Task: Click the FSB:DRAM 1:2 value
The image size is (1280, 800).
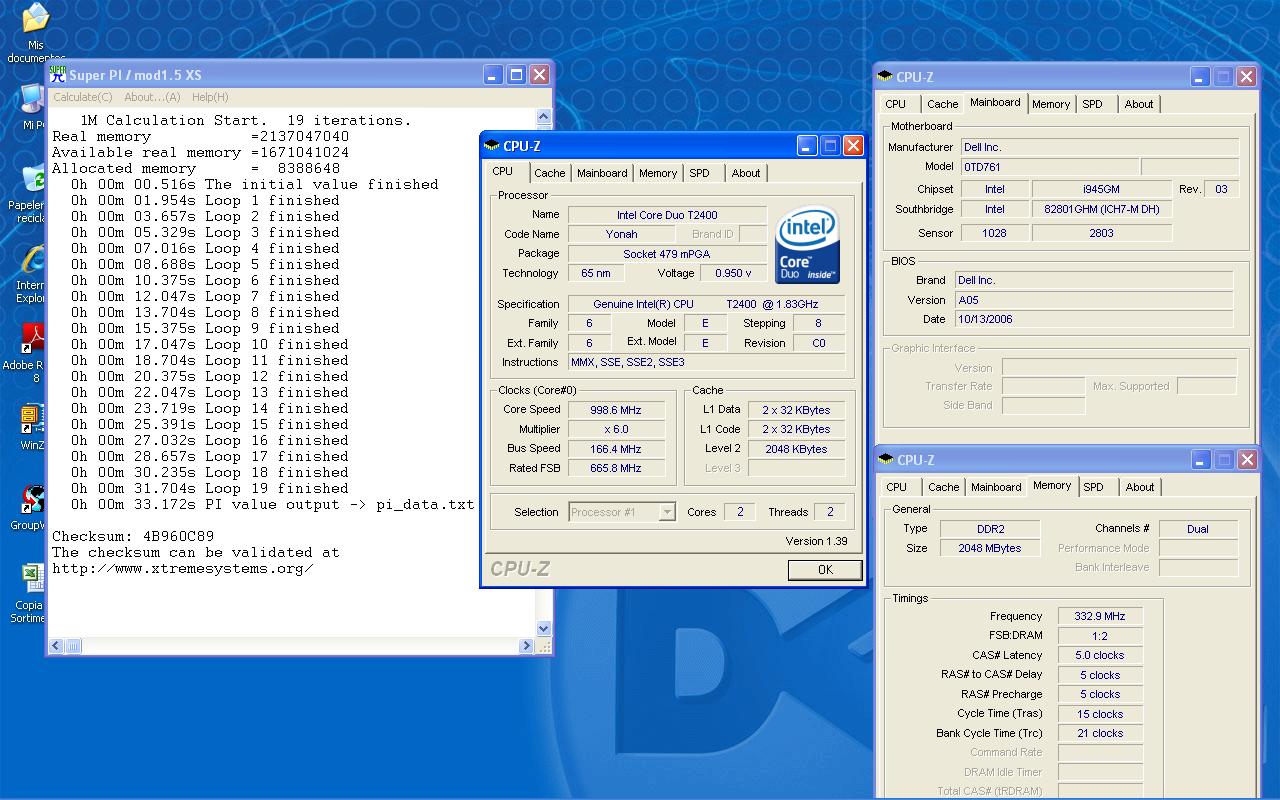Action: [x=1100, y=636]
